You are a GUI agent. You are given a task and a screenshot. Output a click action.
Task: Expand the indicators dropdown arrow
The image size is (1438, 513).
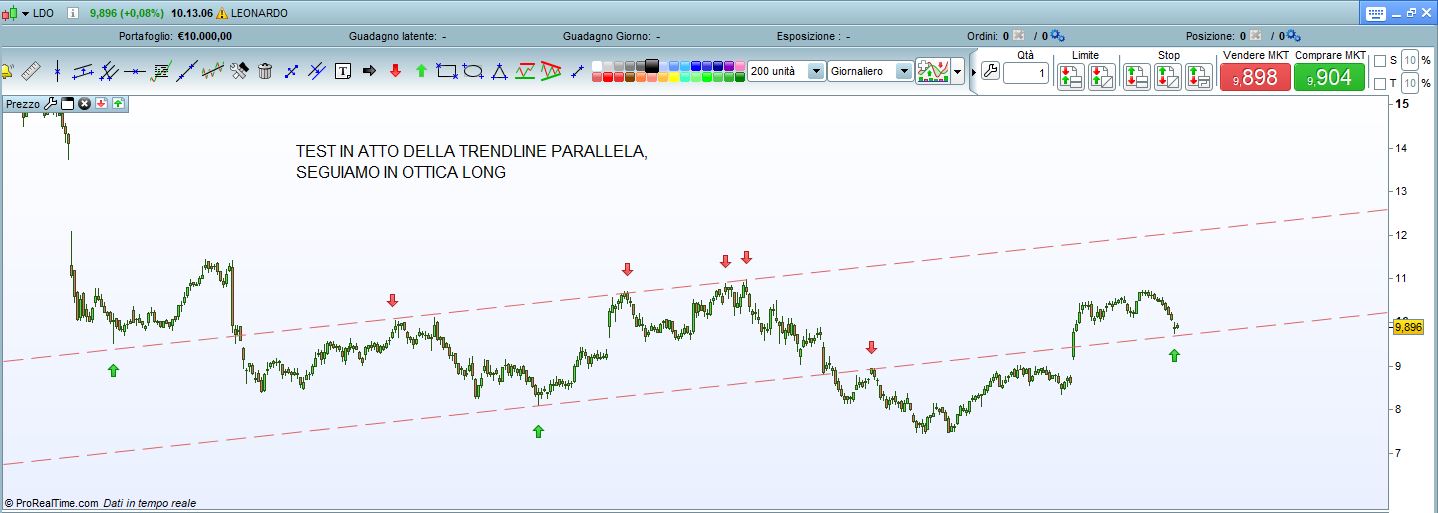[x=958, y=72]
